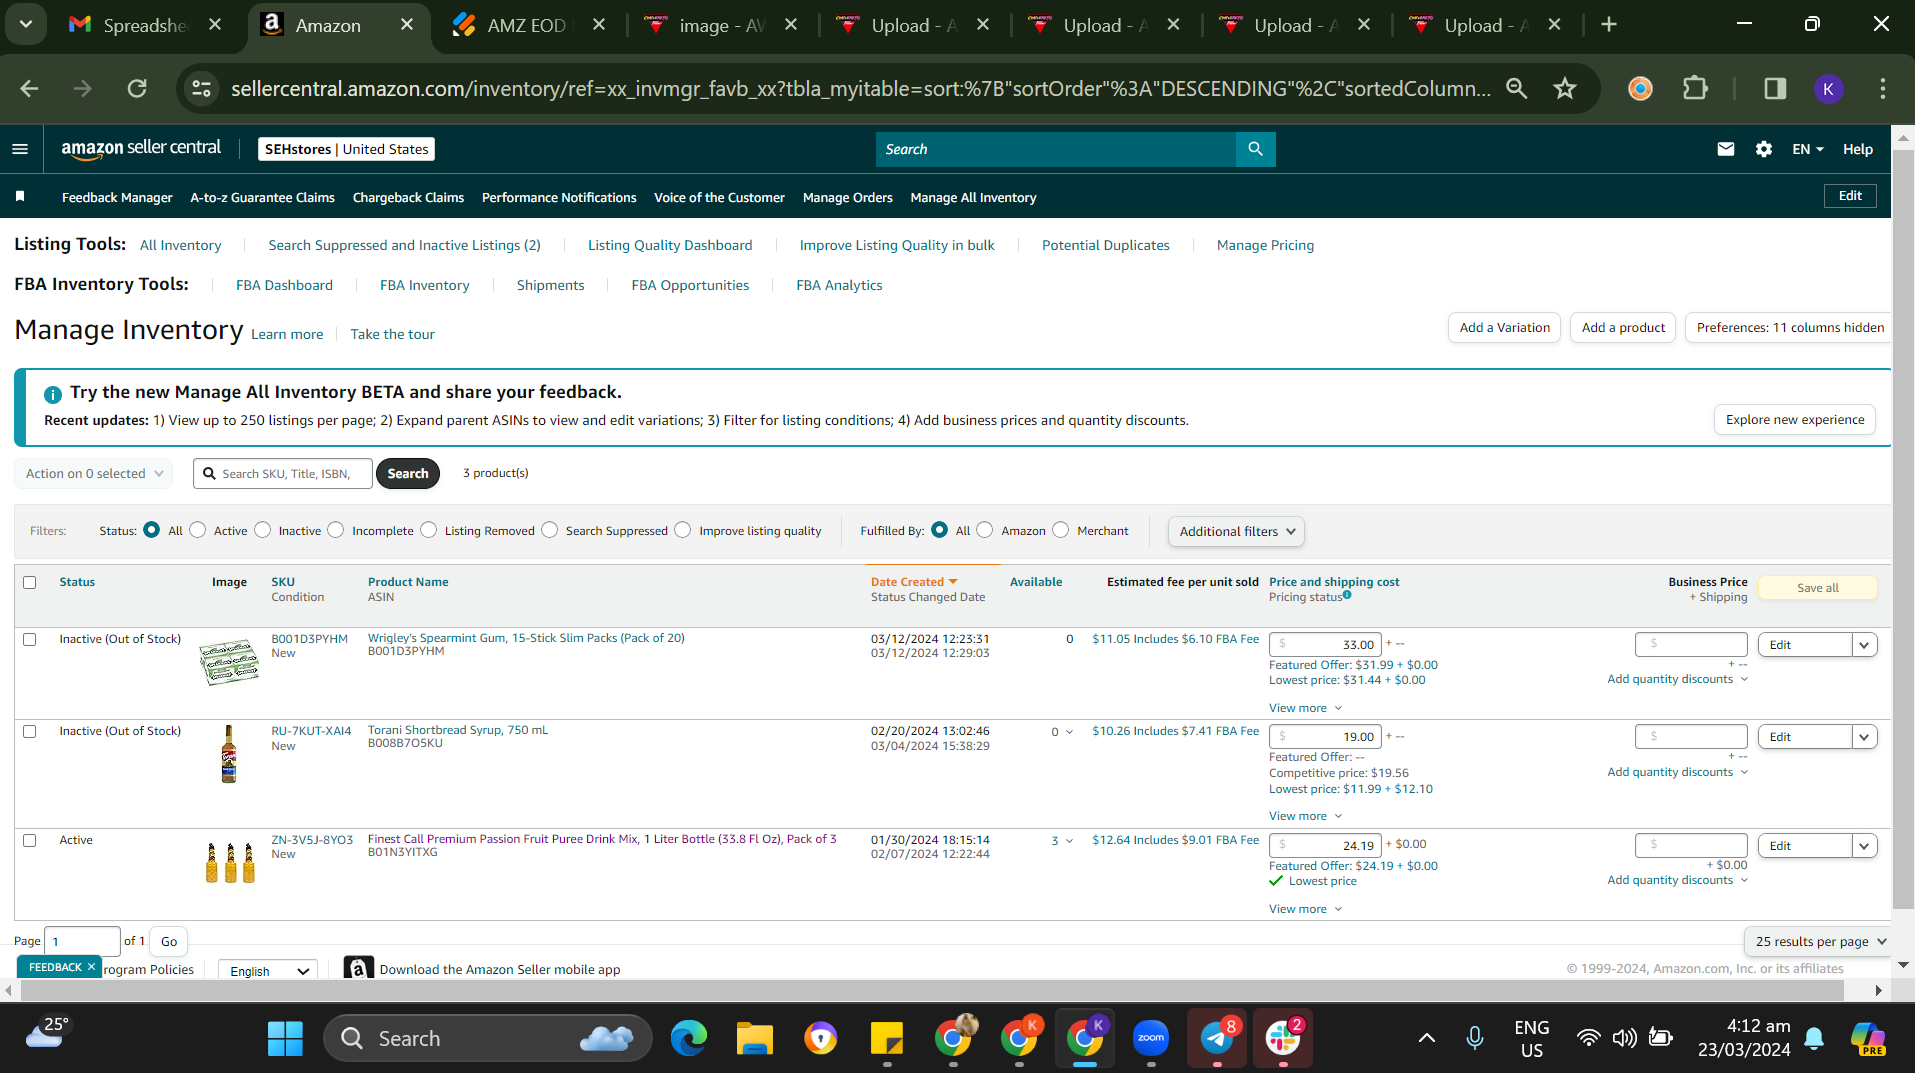The width and height of the screenshot is (1915, 1073).
Task: Select the Search Suppressed radio button
Action: pyautogui.click(x=550, y=530)
